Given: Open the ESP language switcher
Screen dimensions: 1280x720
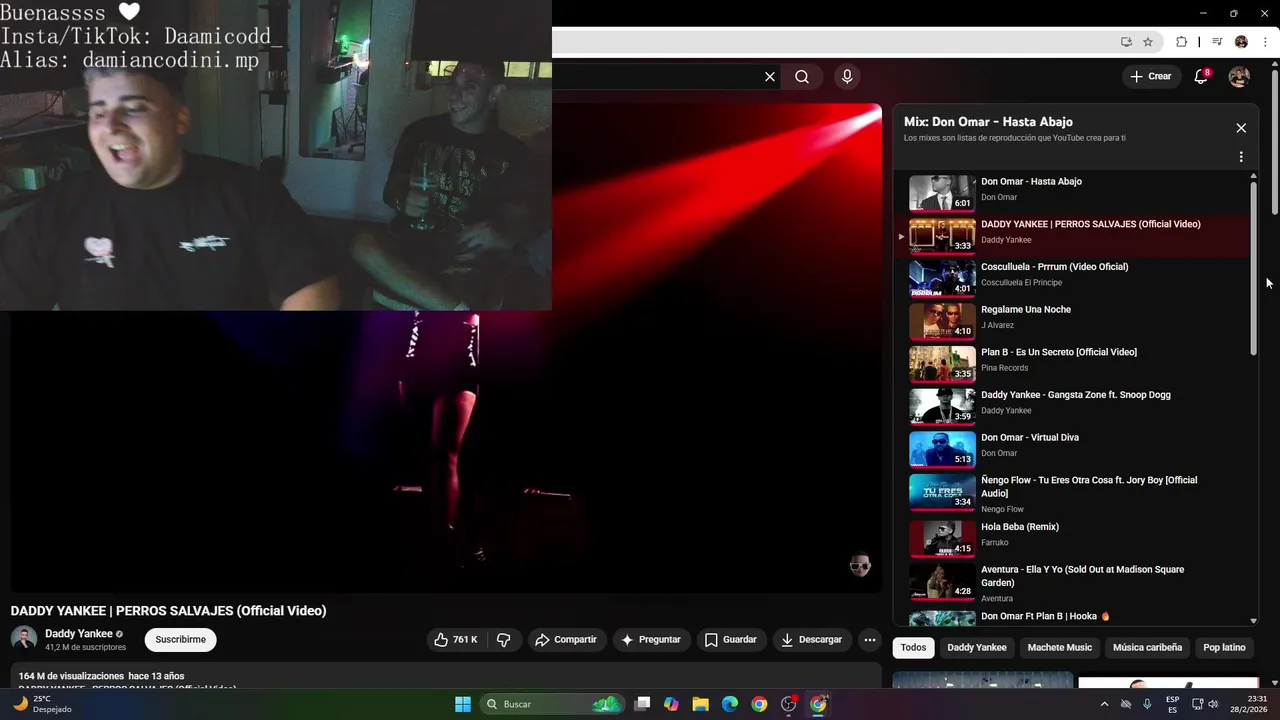Looking at the screenshot, I should tap(1172, 704).
